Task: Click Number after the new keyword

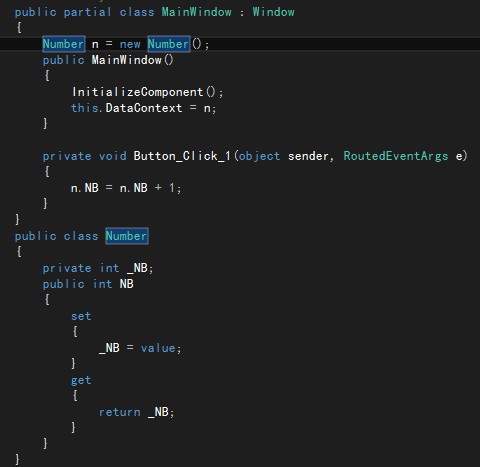Action: (169, 44)
